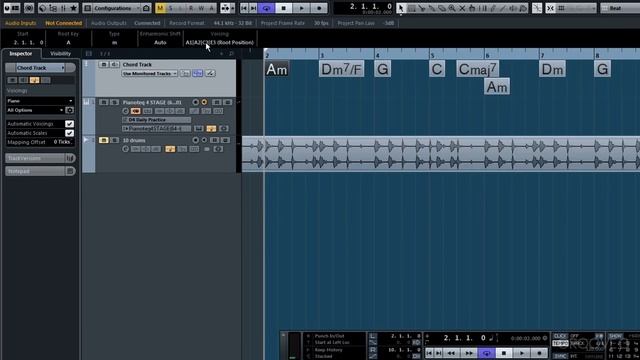Solo the 10 drums track
The width and height of the screenshot is (640, 360).
tap(114, 140)
